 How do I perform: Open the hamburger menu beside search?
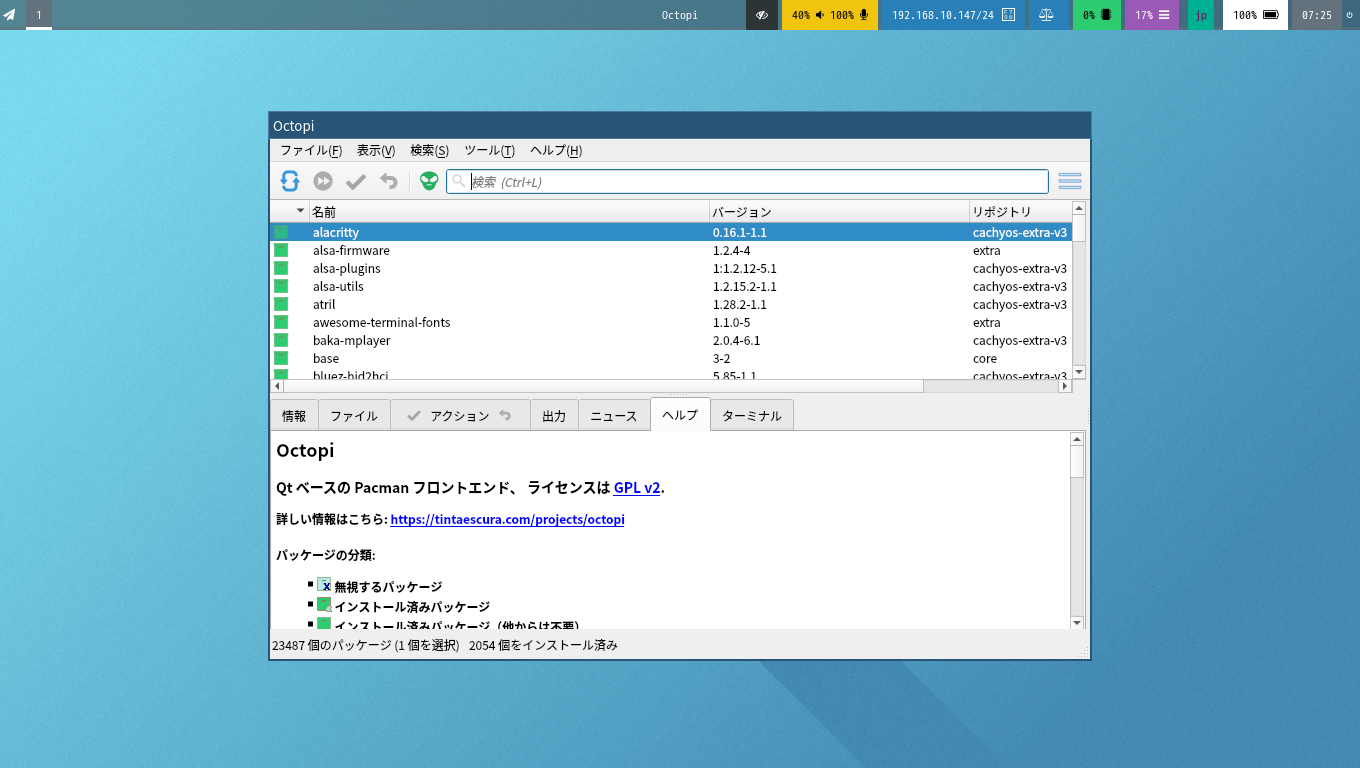pyautogui.click(x=1069, y=181)
